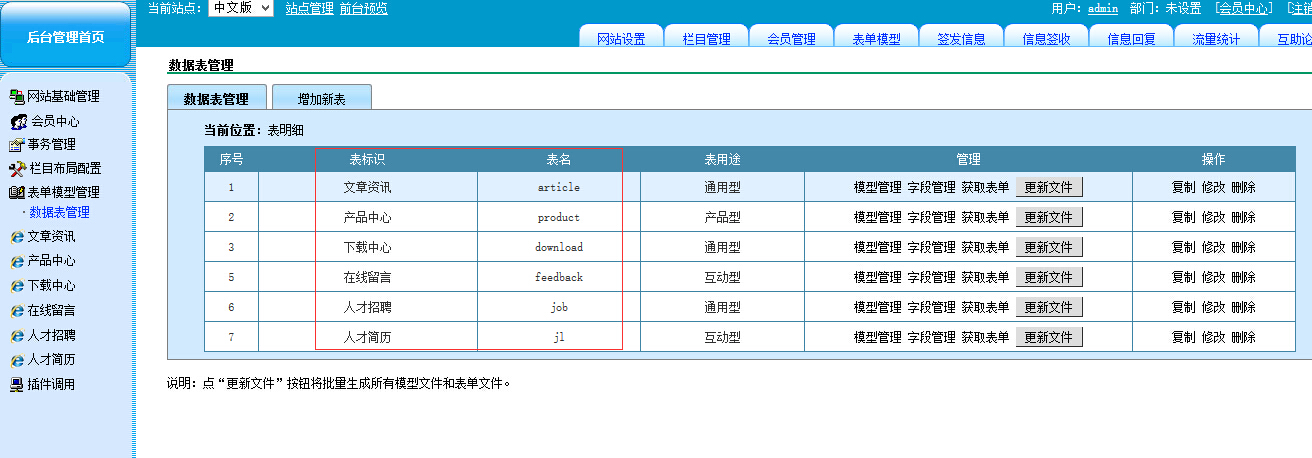The image size is (1312, 458).
Task: Click 字段管理 link for download table
Action: pos(931,247)
